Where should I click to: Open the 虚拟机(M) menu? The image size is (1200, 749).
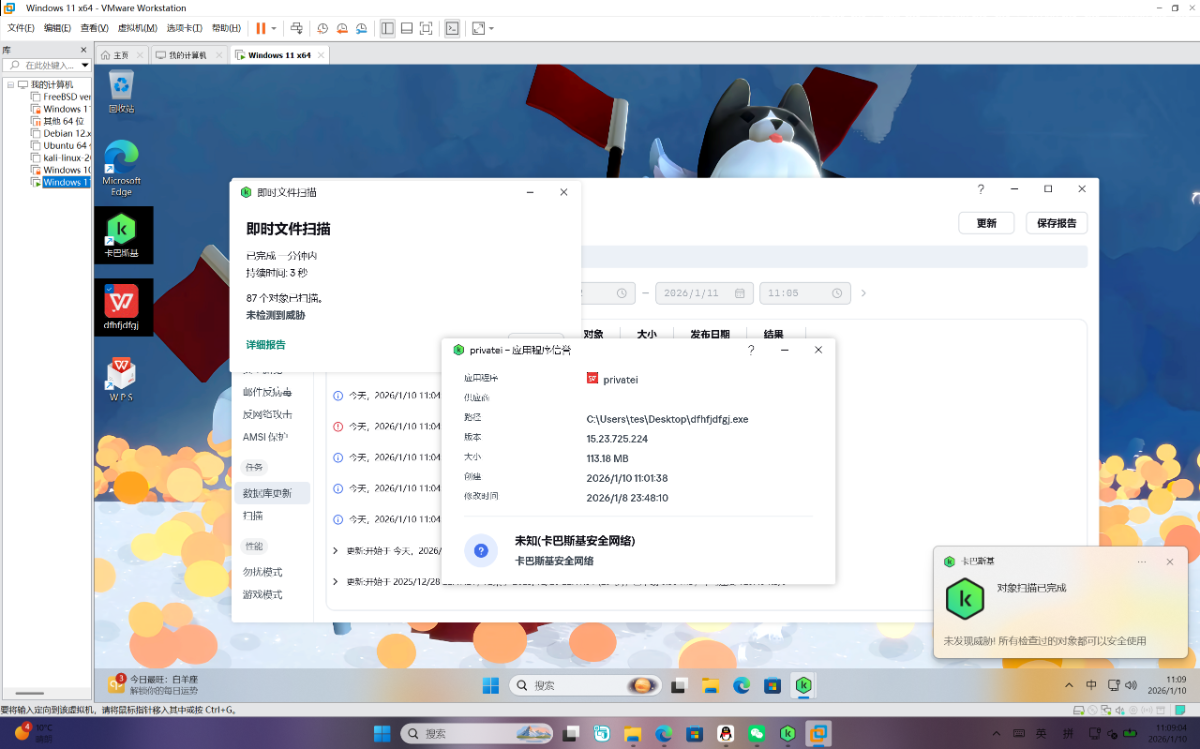[139, 28]
